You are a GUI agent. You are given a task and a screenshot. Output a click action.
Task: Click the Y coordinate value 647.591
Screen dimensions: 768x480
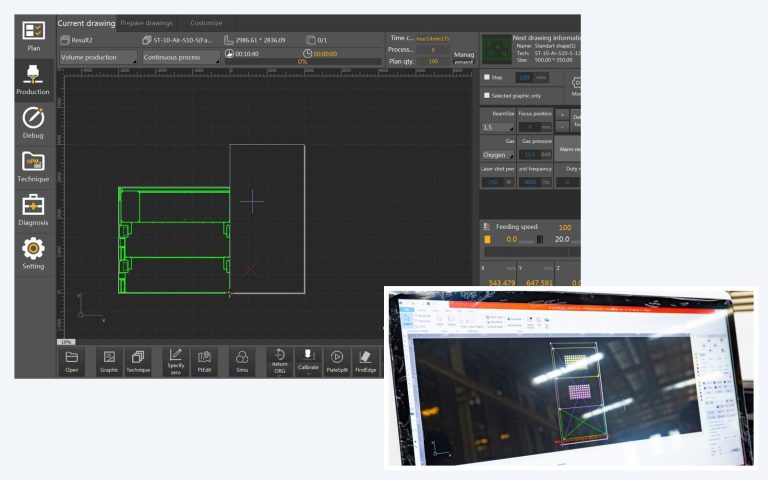pyautogui.click(x=539, y=283)
